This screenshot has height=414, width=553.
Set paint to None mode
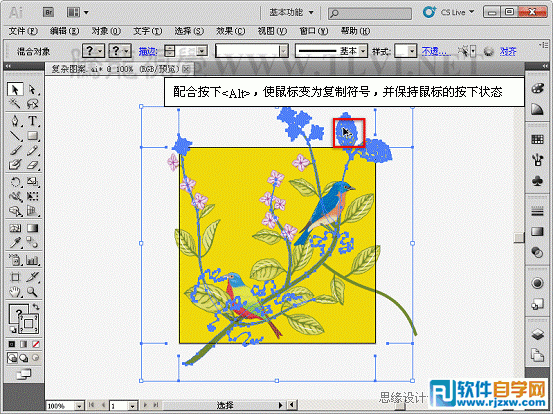coord(36,344)
